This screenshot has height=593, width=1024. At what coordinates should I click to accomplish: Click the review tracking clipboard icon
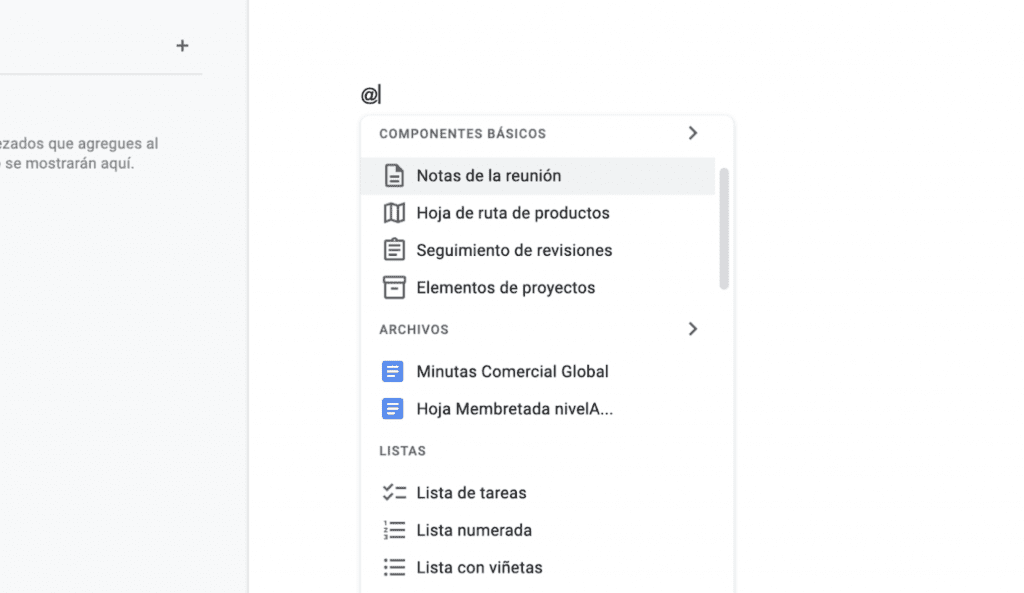(394, 250)
